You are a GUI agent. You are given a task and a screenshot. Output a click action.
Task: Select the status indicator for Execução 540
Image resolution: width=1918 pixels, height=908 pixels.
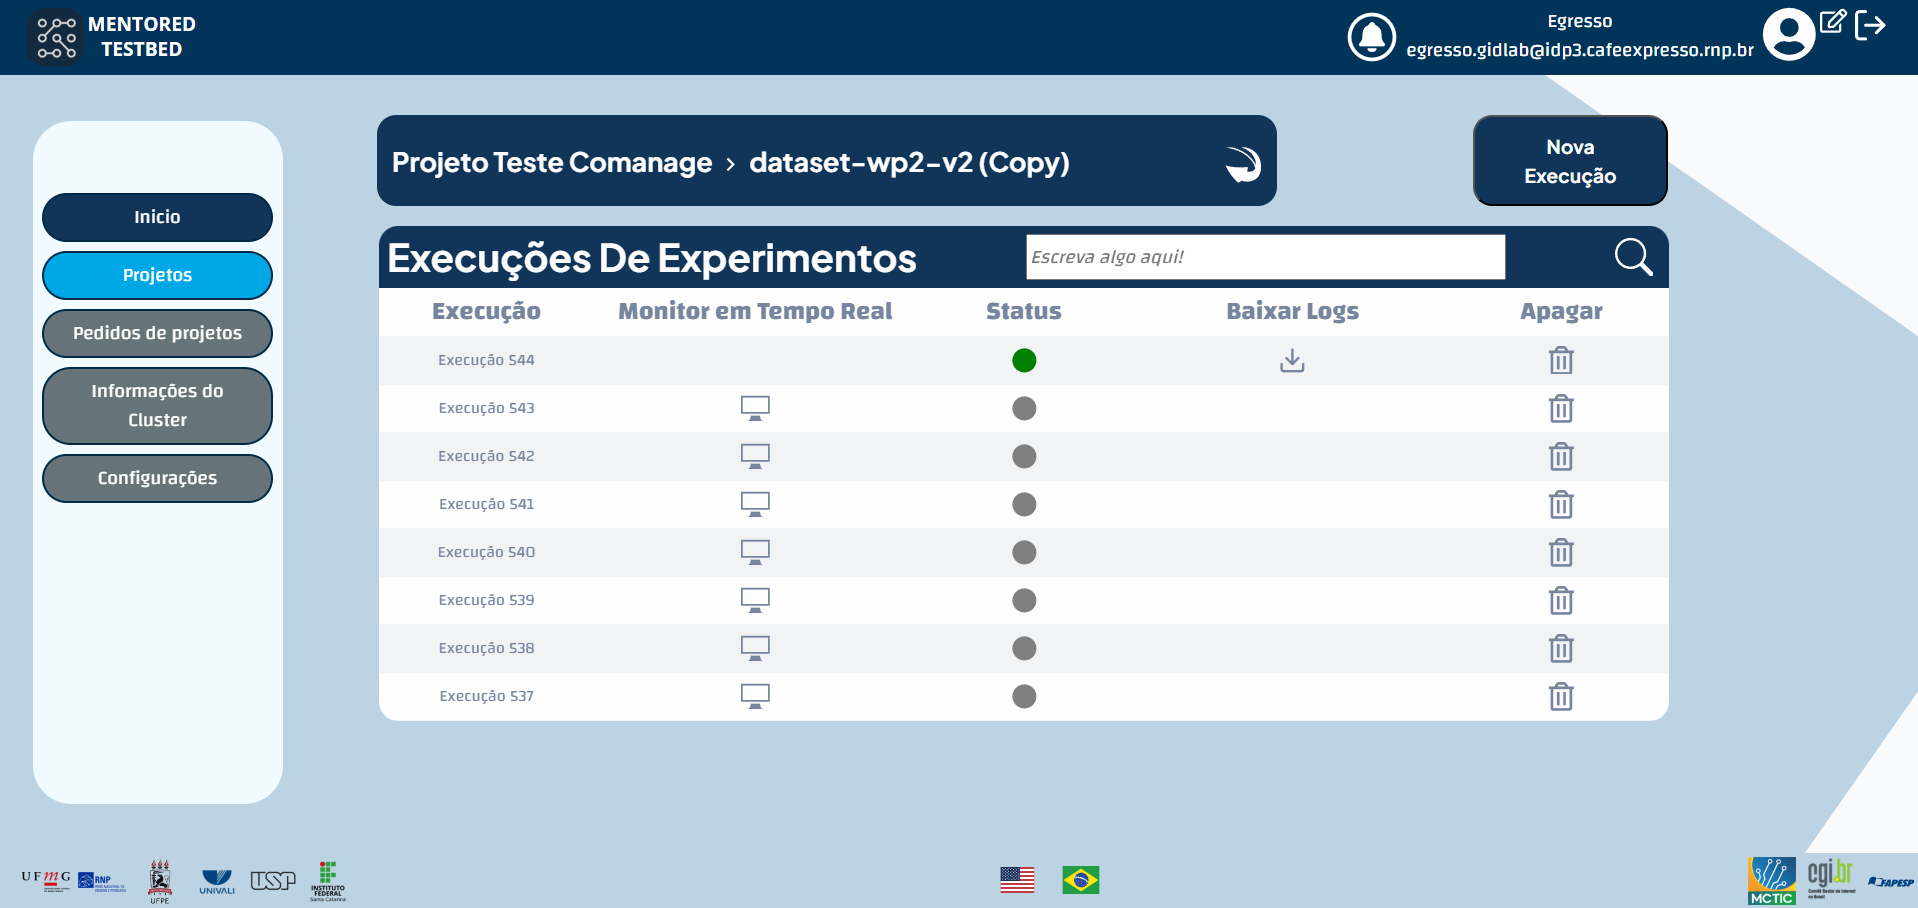[x=1023, y=552]
